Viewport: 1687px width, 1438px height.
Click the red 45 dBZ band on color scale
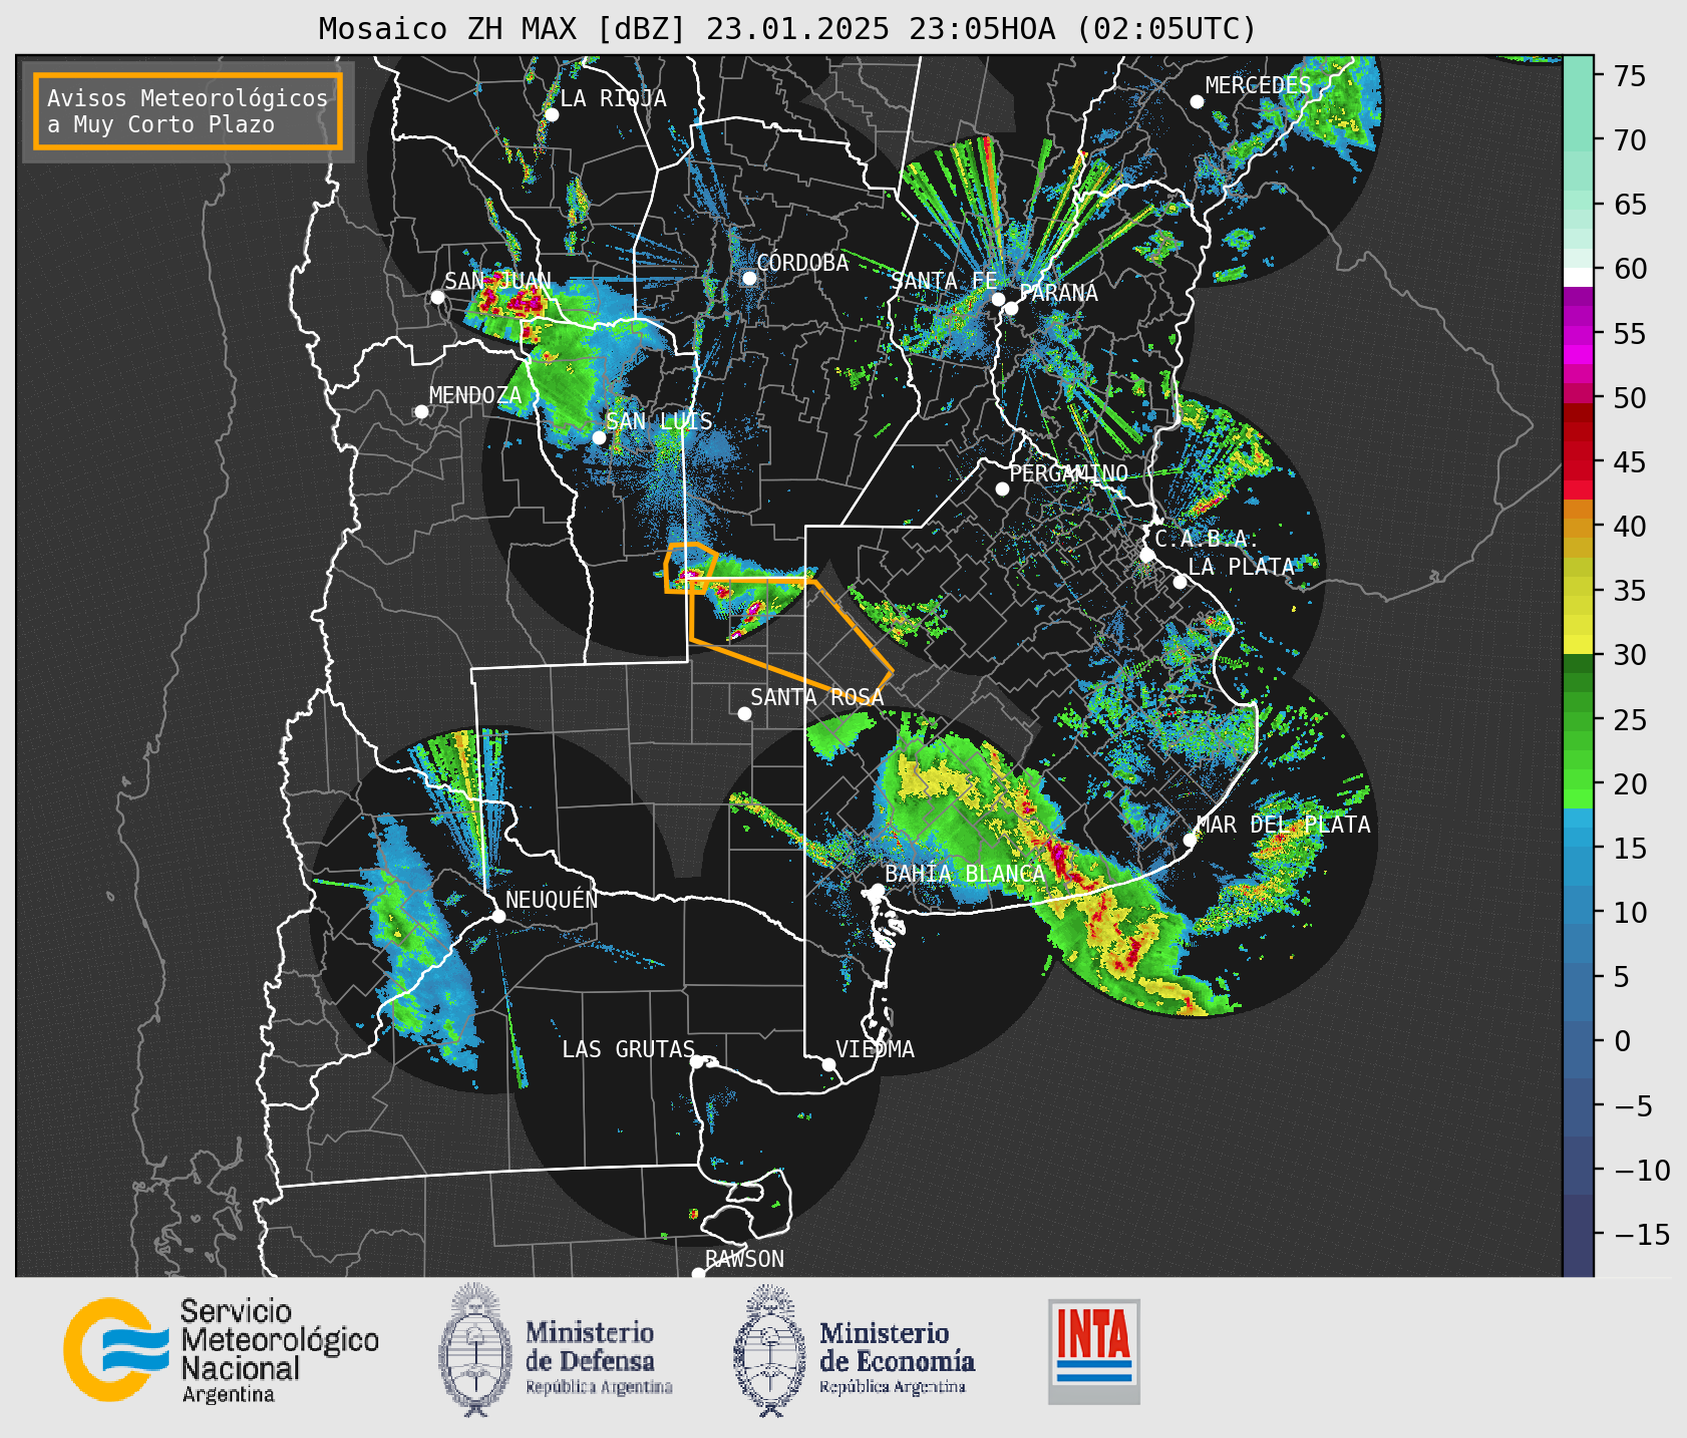1578,462
